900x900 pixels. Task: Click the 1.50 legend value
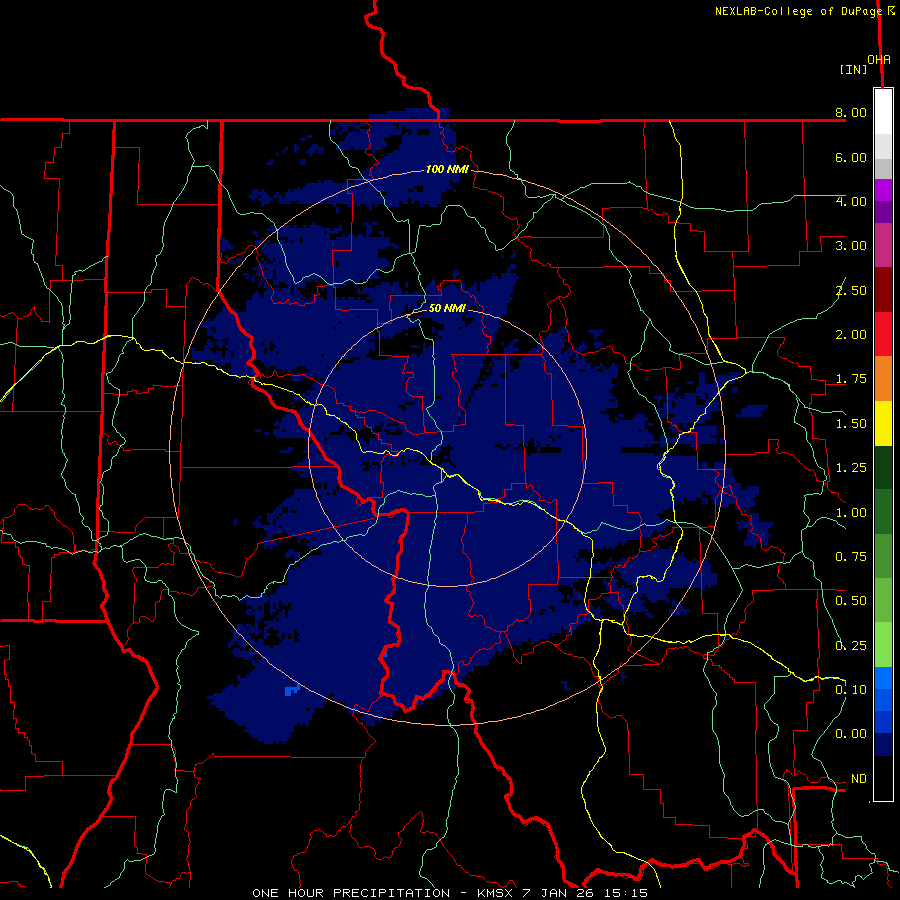[x=851, y=424]
